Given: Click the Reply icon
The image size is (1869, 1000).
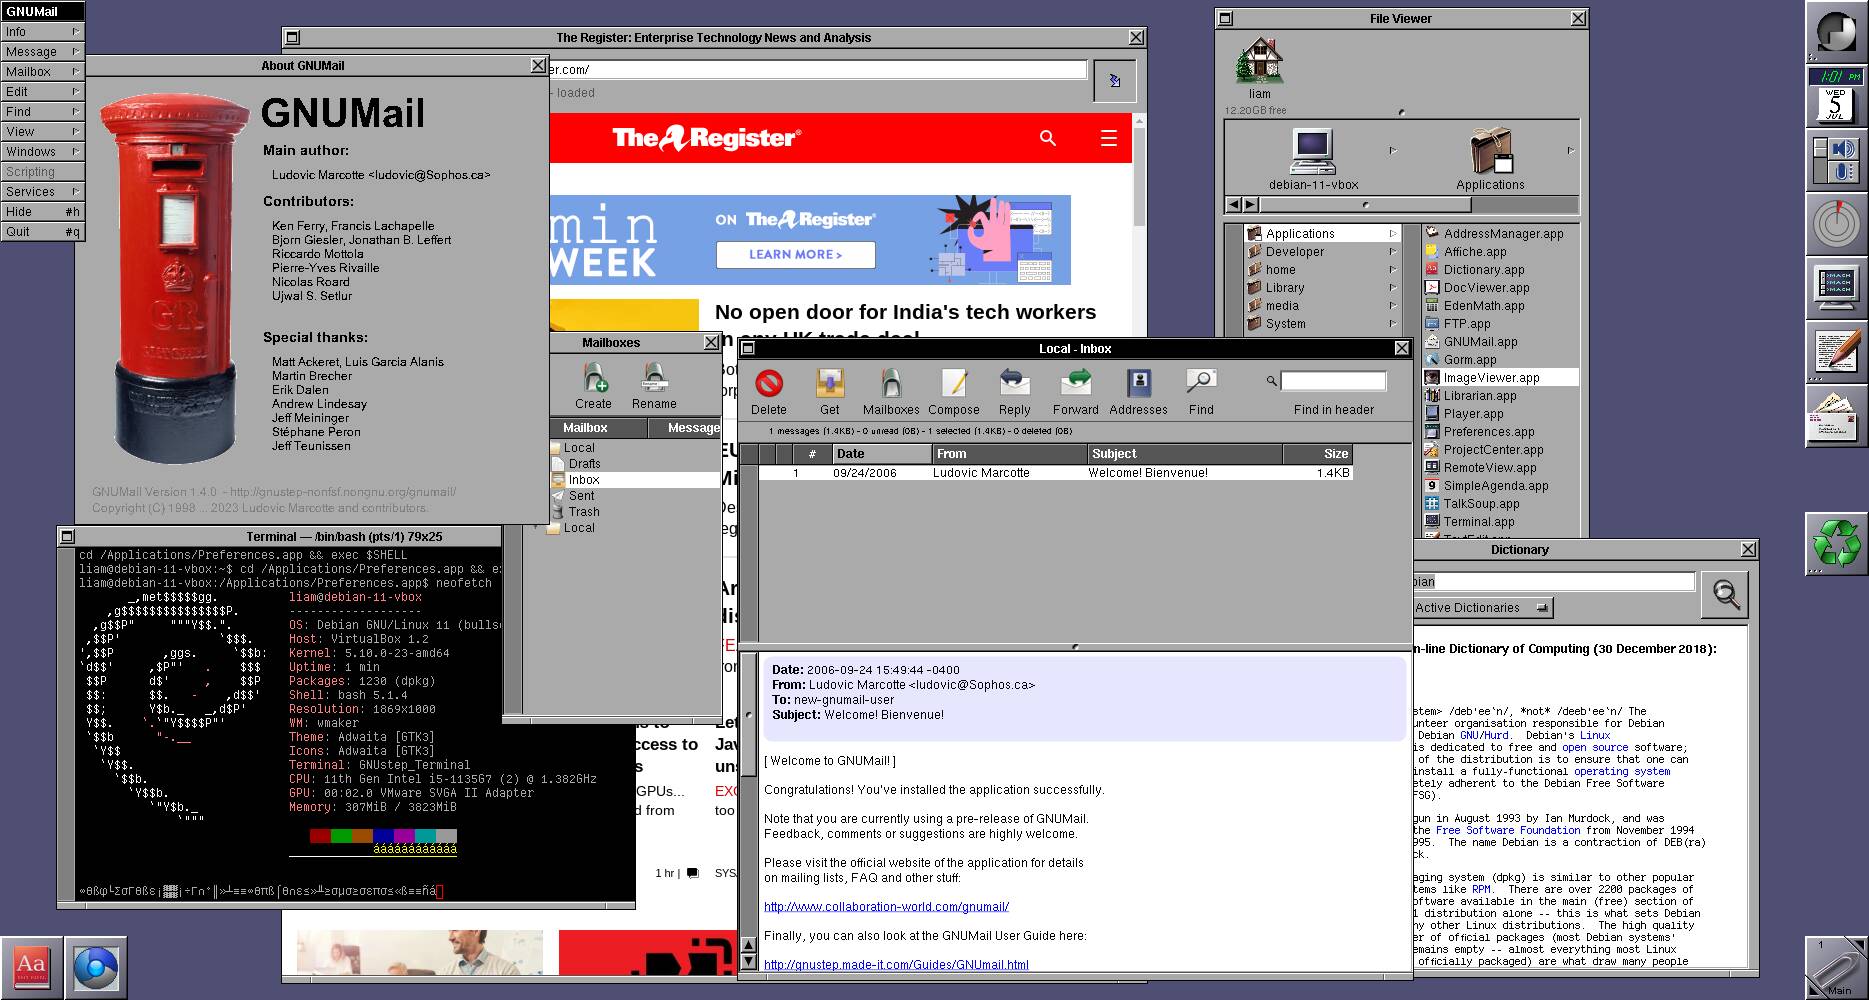Looking at the screenshot, I should coord(1014,384).
